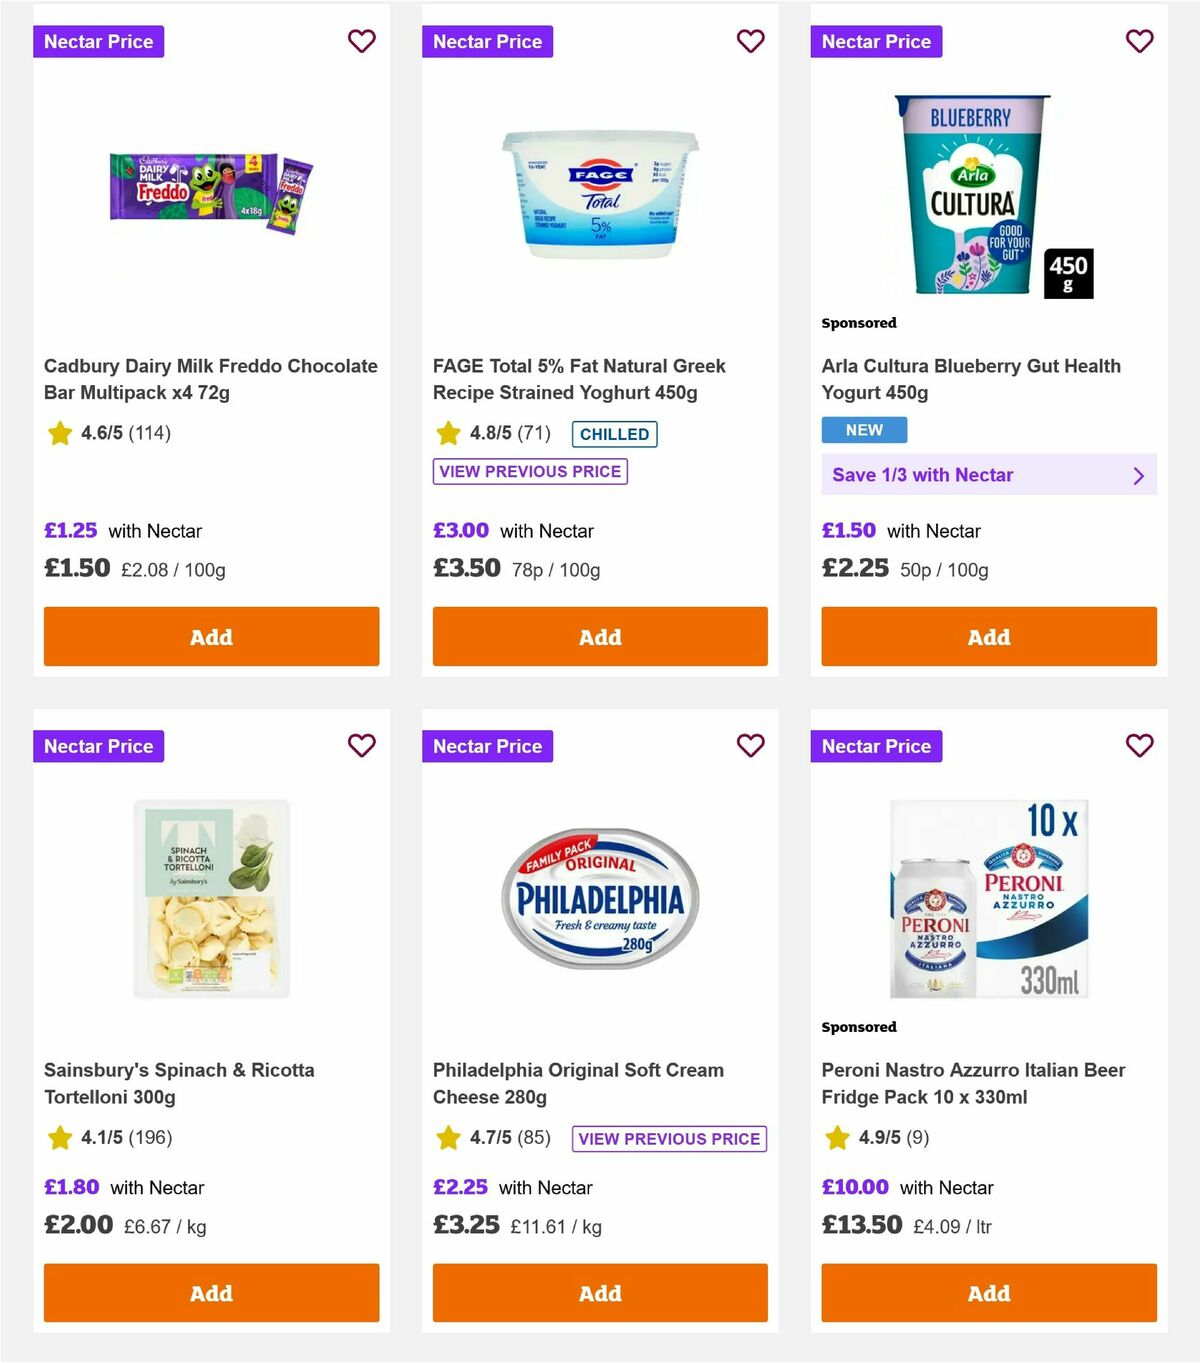The width and height of the screenshot is (1200, 1363).
Task: View previous price of Philadelphia cheese
Action: tap(668, 1138)
